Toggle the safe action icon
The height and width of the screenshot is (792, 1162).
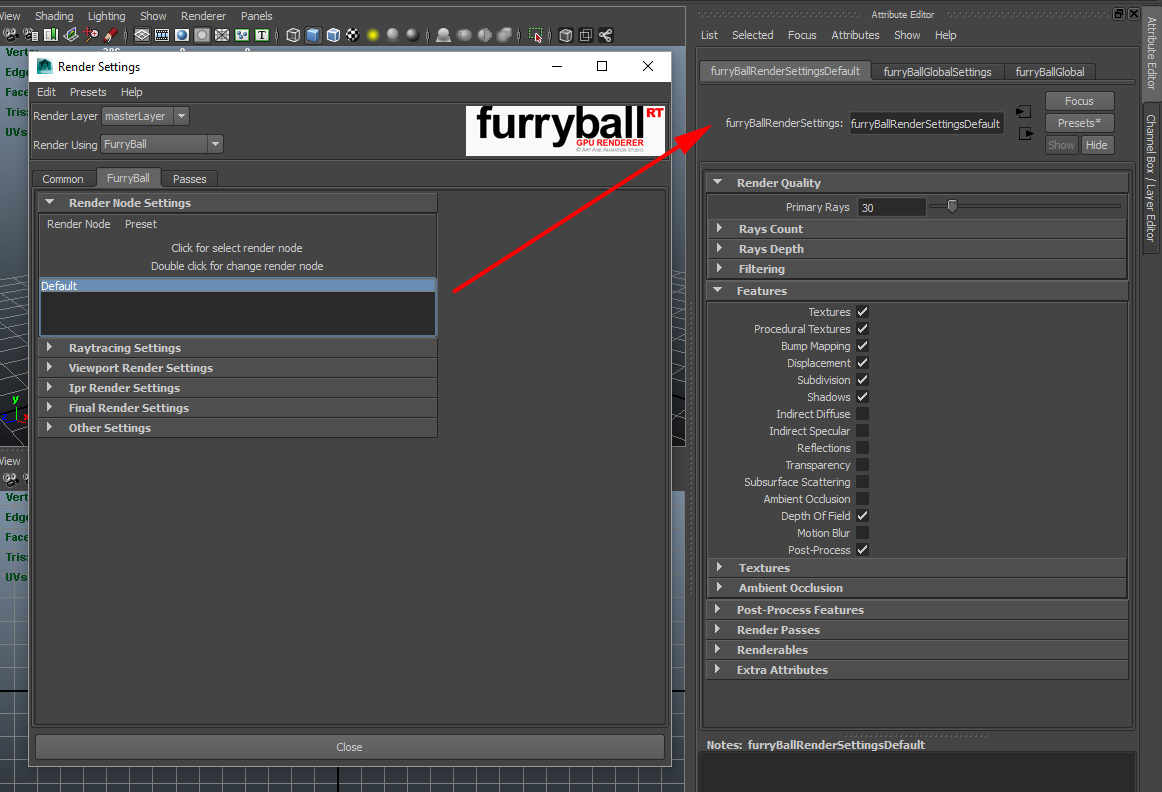tap(242, 35)
